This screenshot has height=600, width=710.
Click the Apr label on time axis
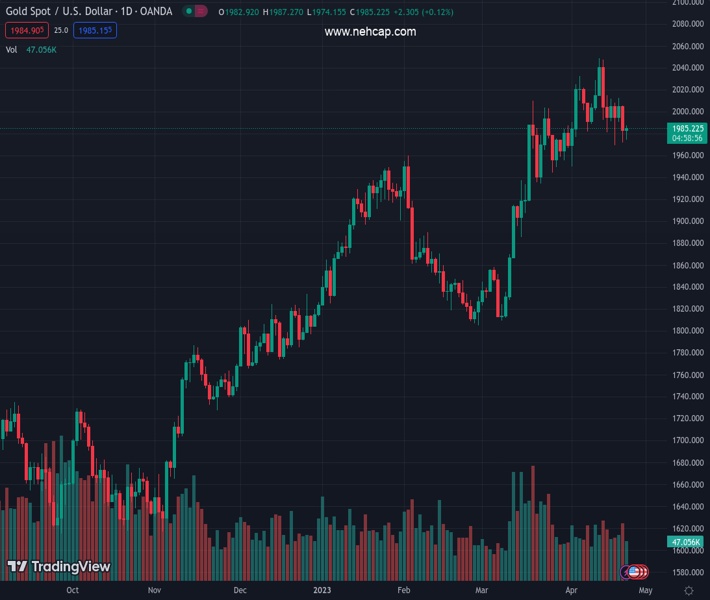coord(571,590)
